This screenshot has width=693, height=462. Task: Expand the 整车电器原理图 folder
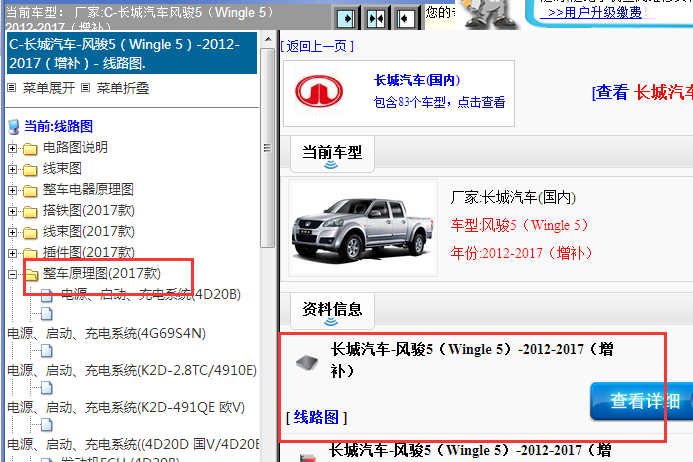12,191
